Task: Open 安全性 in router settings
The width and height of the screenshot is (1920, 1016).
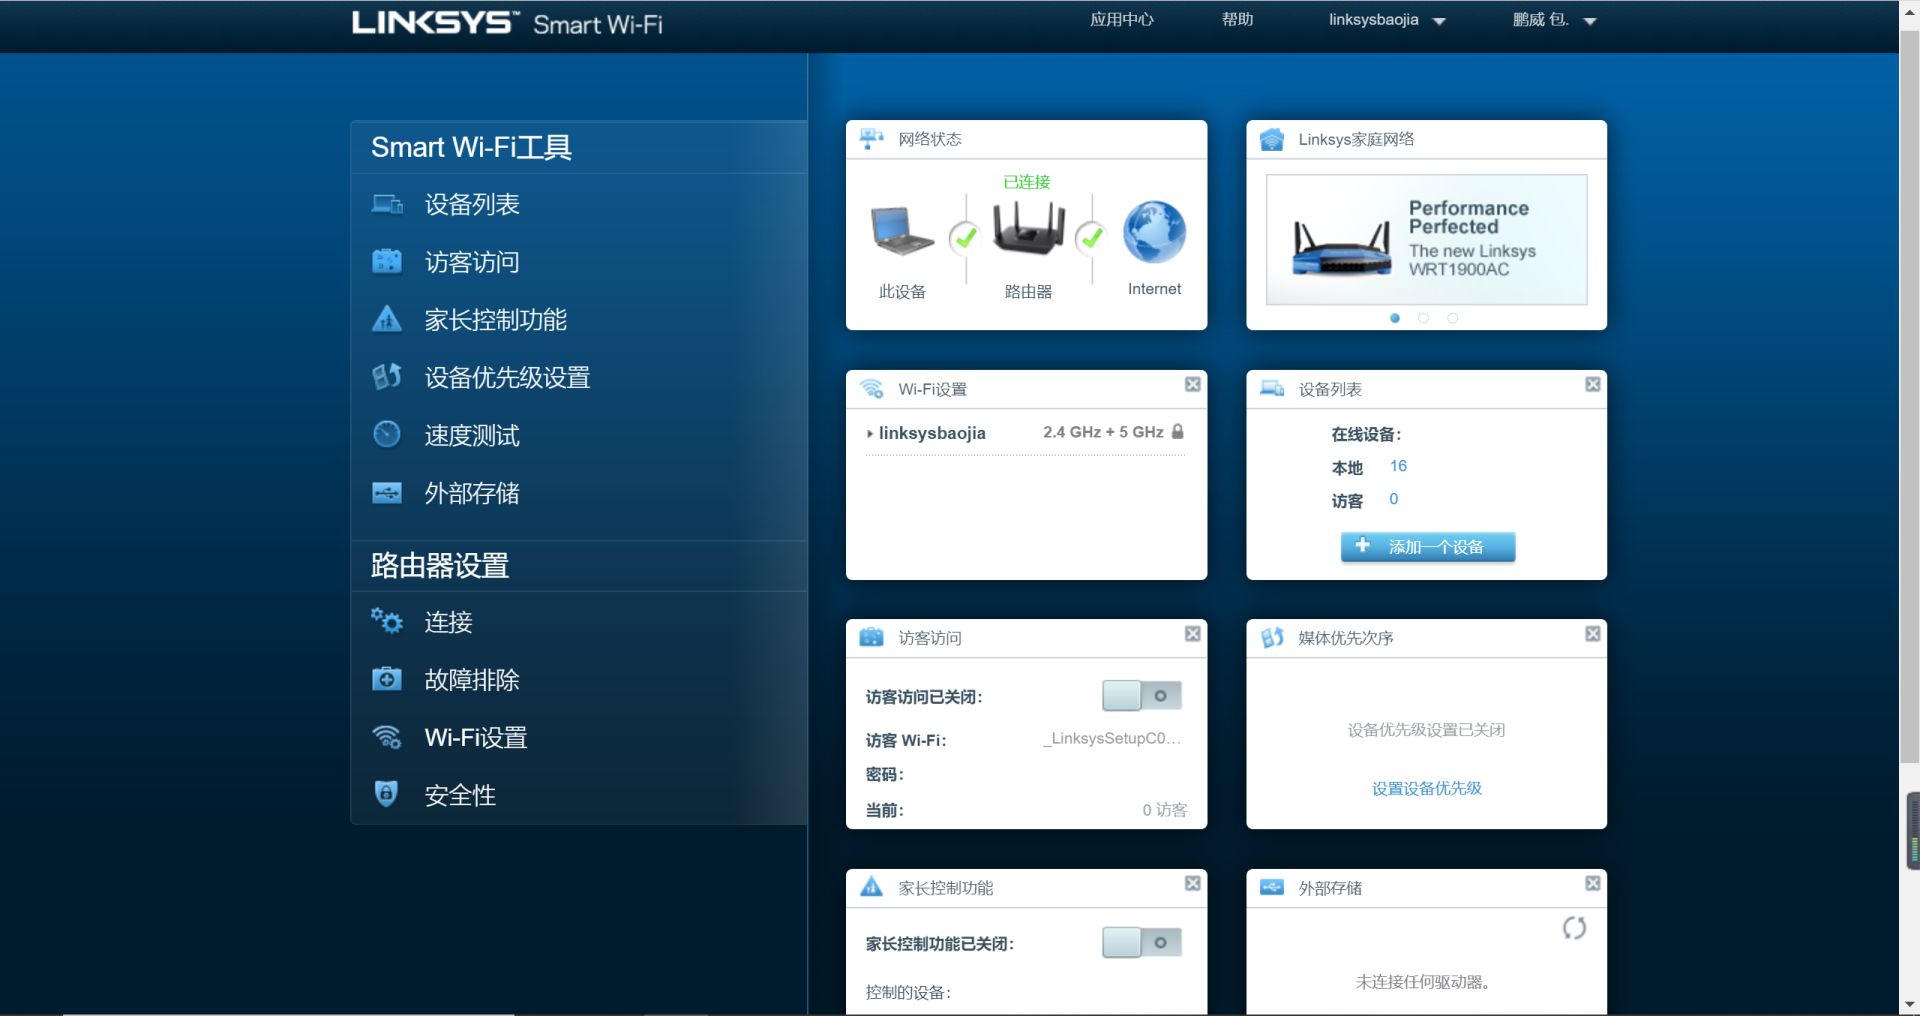Action: point(460,795)
